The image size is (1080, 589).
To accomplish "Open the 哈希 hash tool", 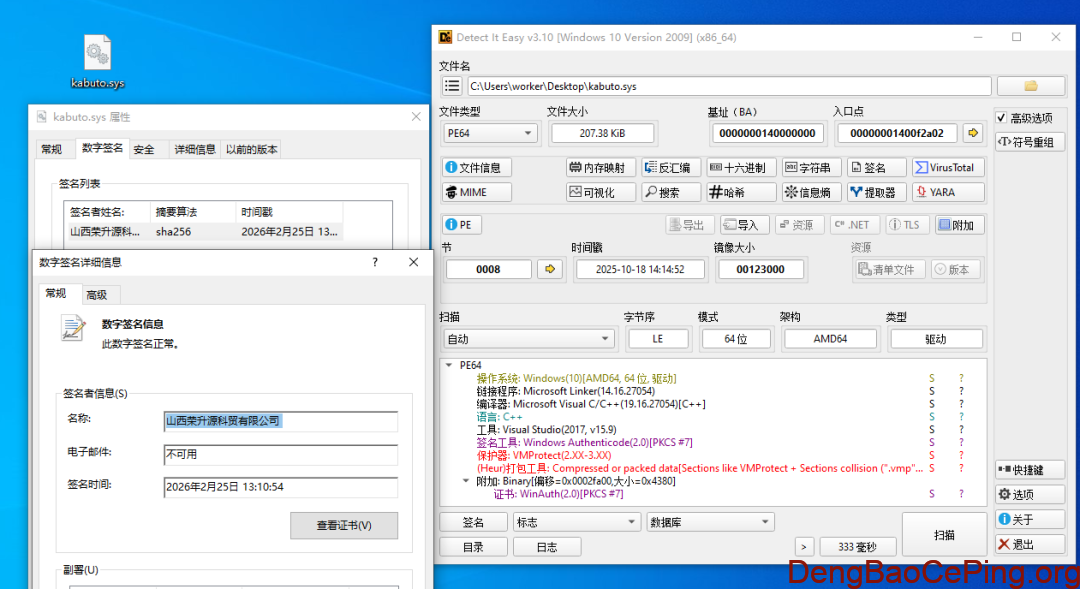I will pos(741,192).
